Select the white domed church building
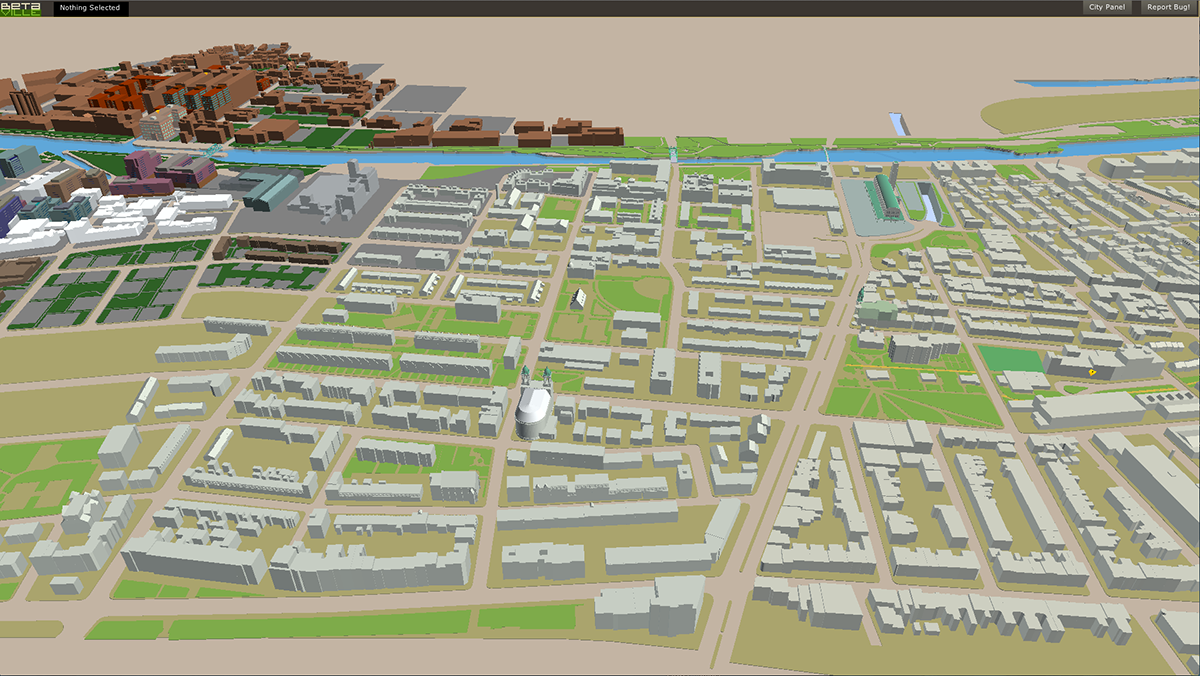Screen dimensions: 1200x676 [x=535, y=412]
